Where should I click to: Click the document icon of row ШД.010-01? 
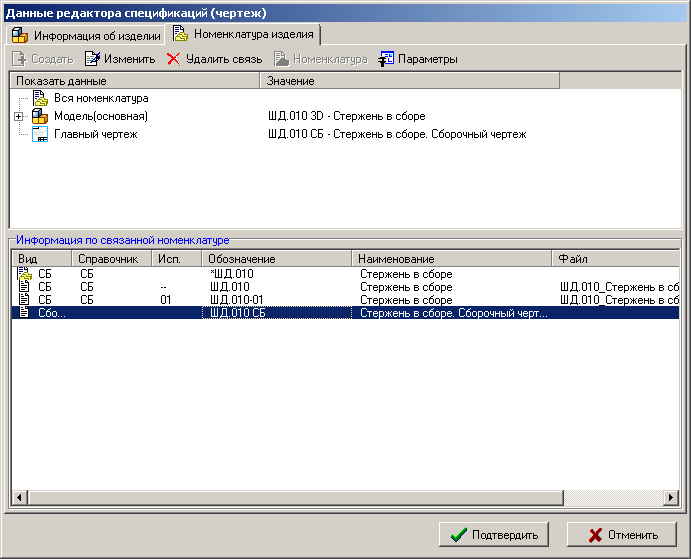coord(25,300)
